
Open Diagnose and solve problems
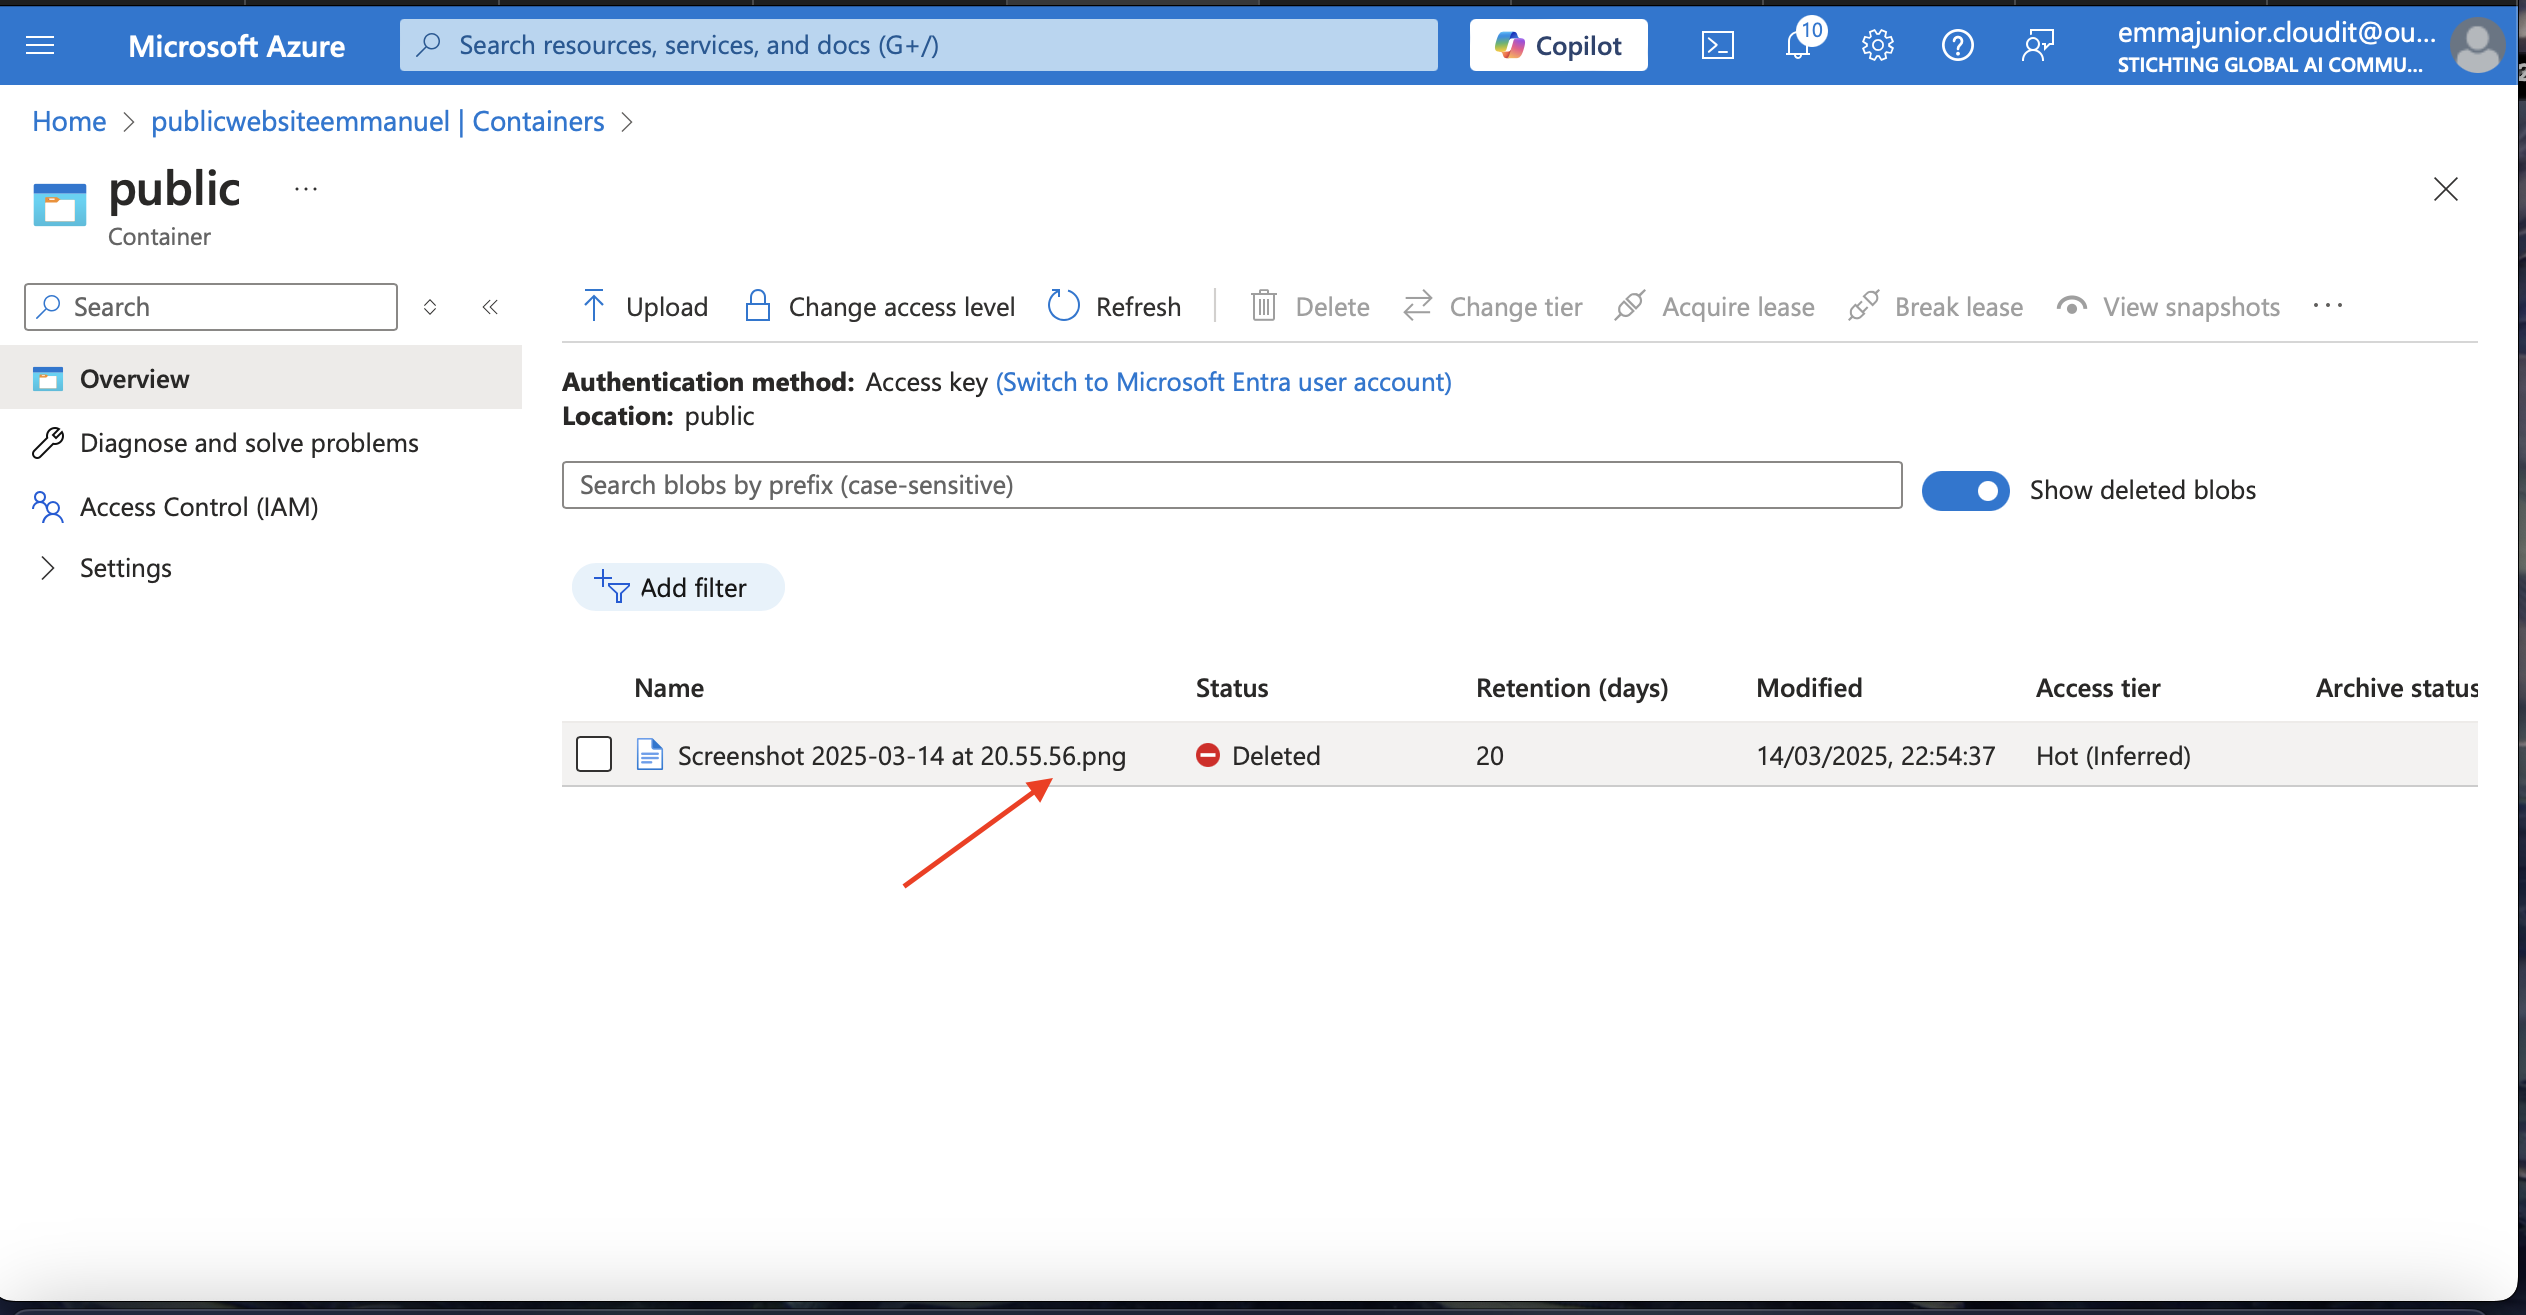point(249,443)
